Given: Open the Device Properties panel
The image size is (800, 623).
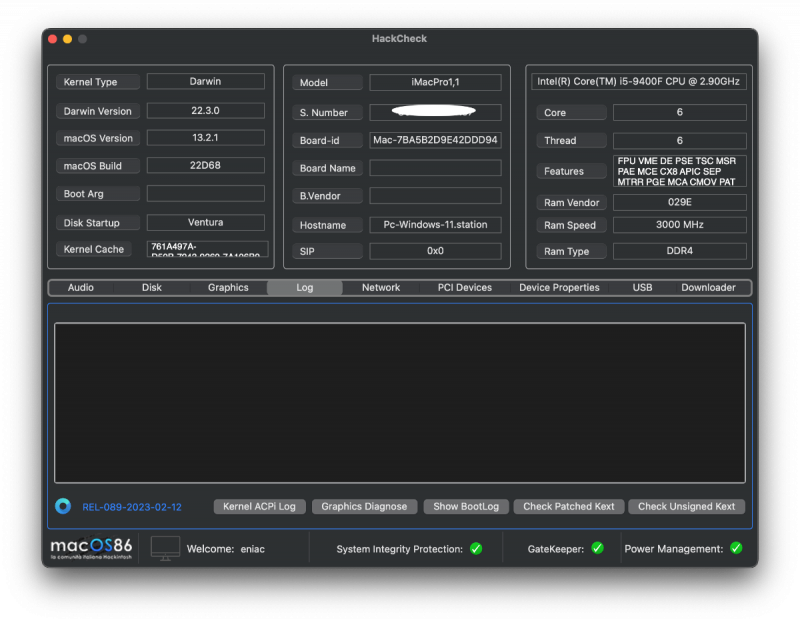Looking at the screenshot, I should coord(558,287).
